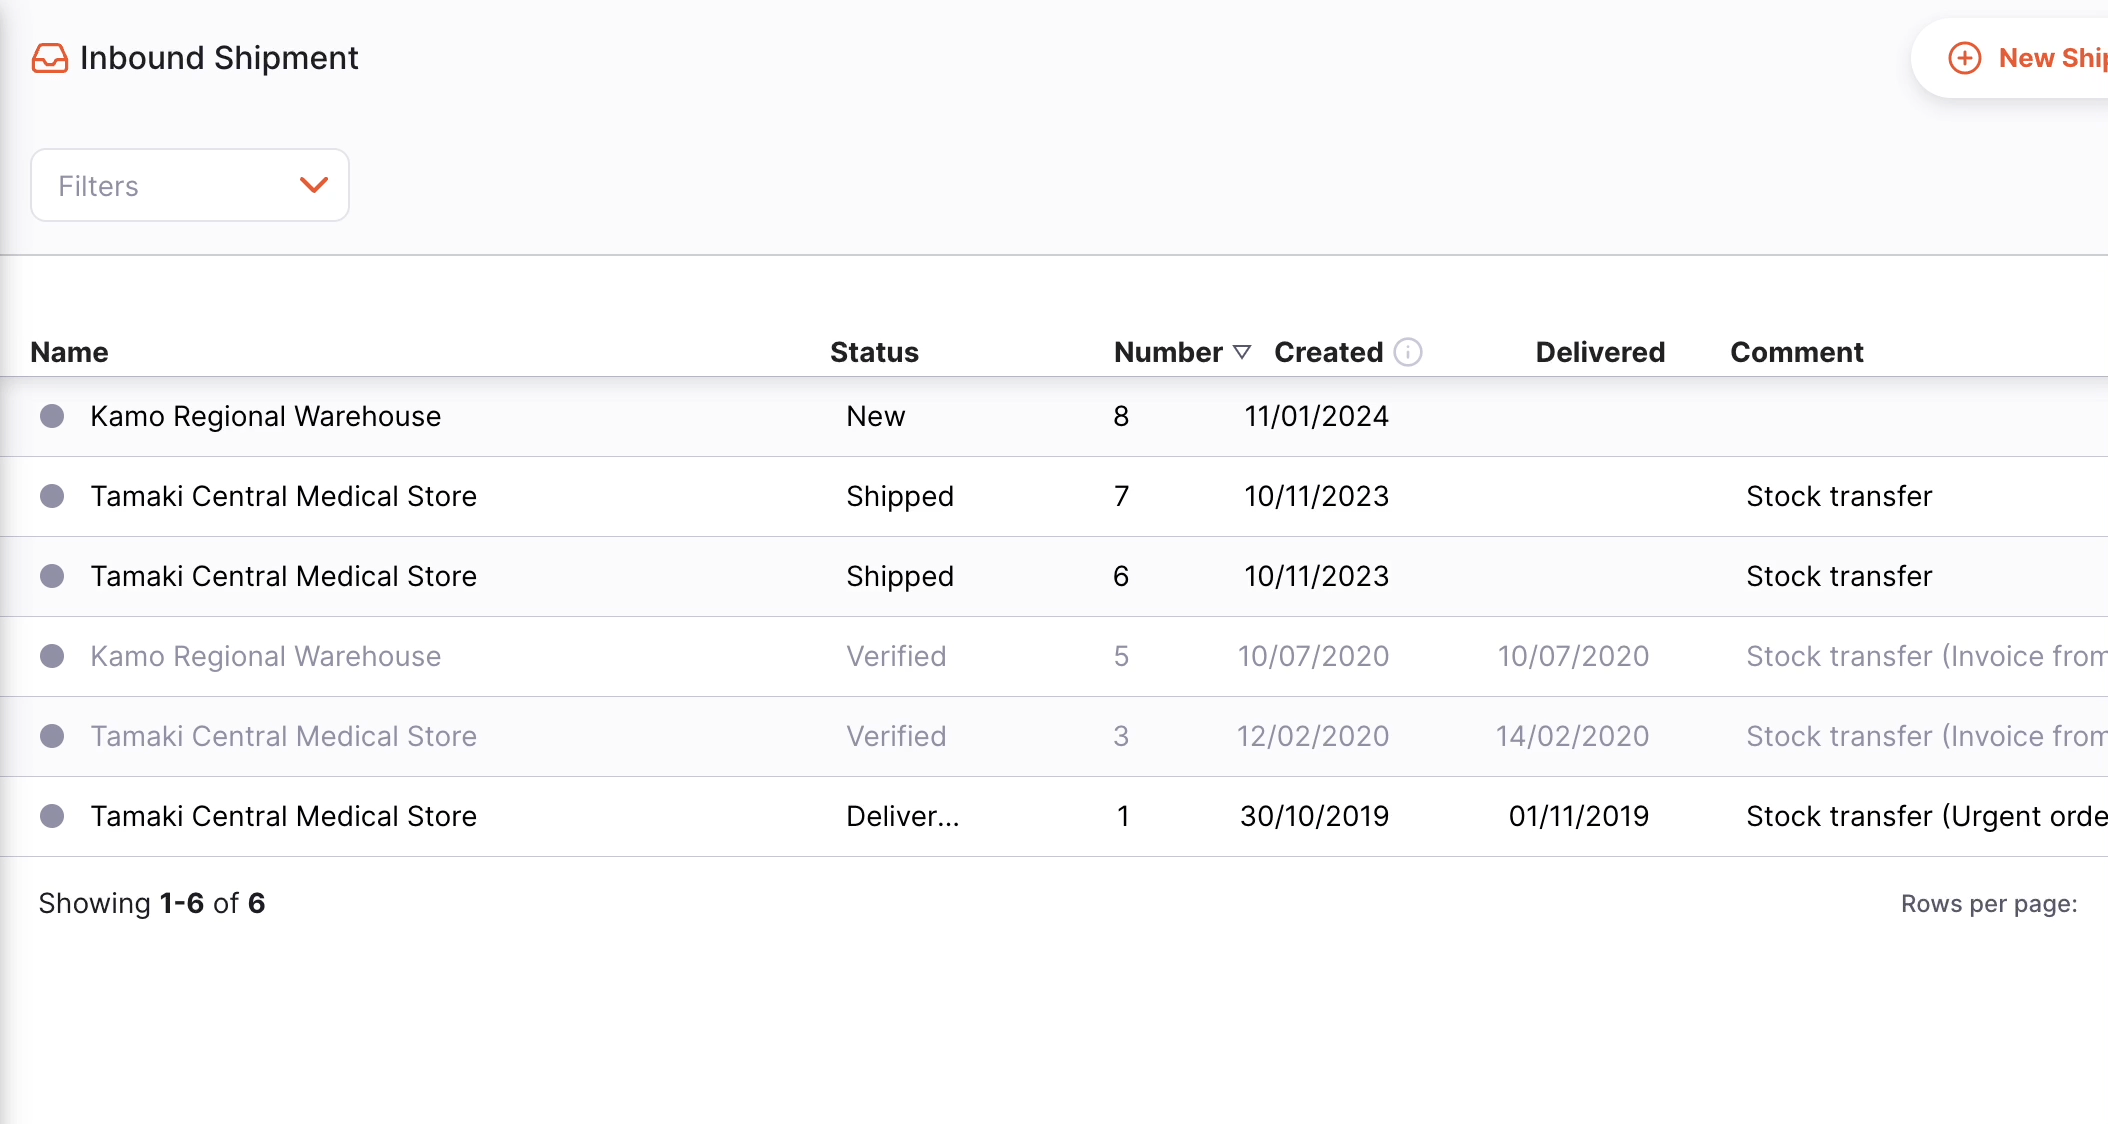This screenshot has width=2108, height=1124.
Task: Click the Inbound Shipment inbox icon
Action: [50, 58]
